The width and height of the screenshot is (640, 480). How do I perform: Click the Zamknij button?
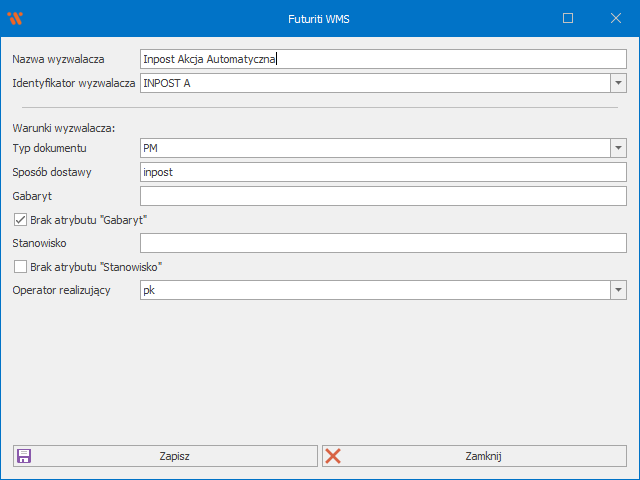pyautogui.click(x=474, y=456)
